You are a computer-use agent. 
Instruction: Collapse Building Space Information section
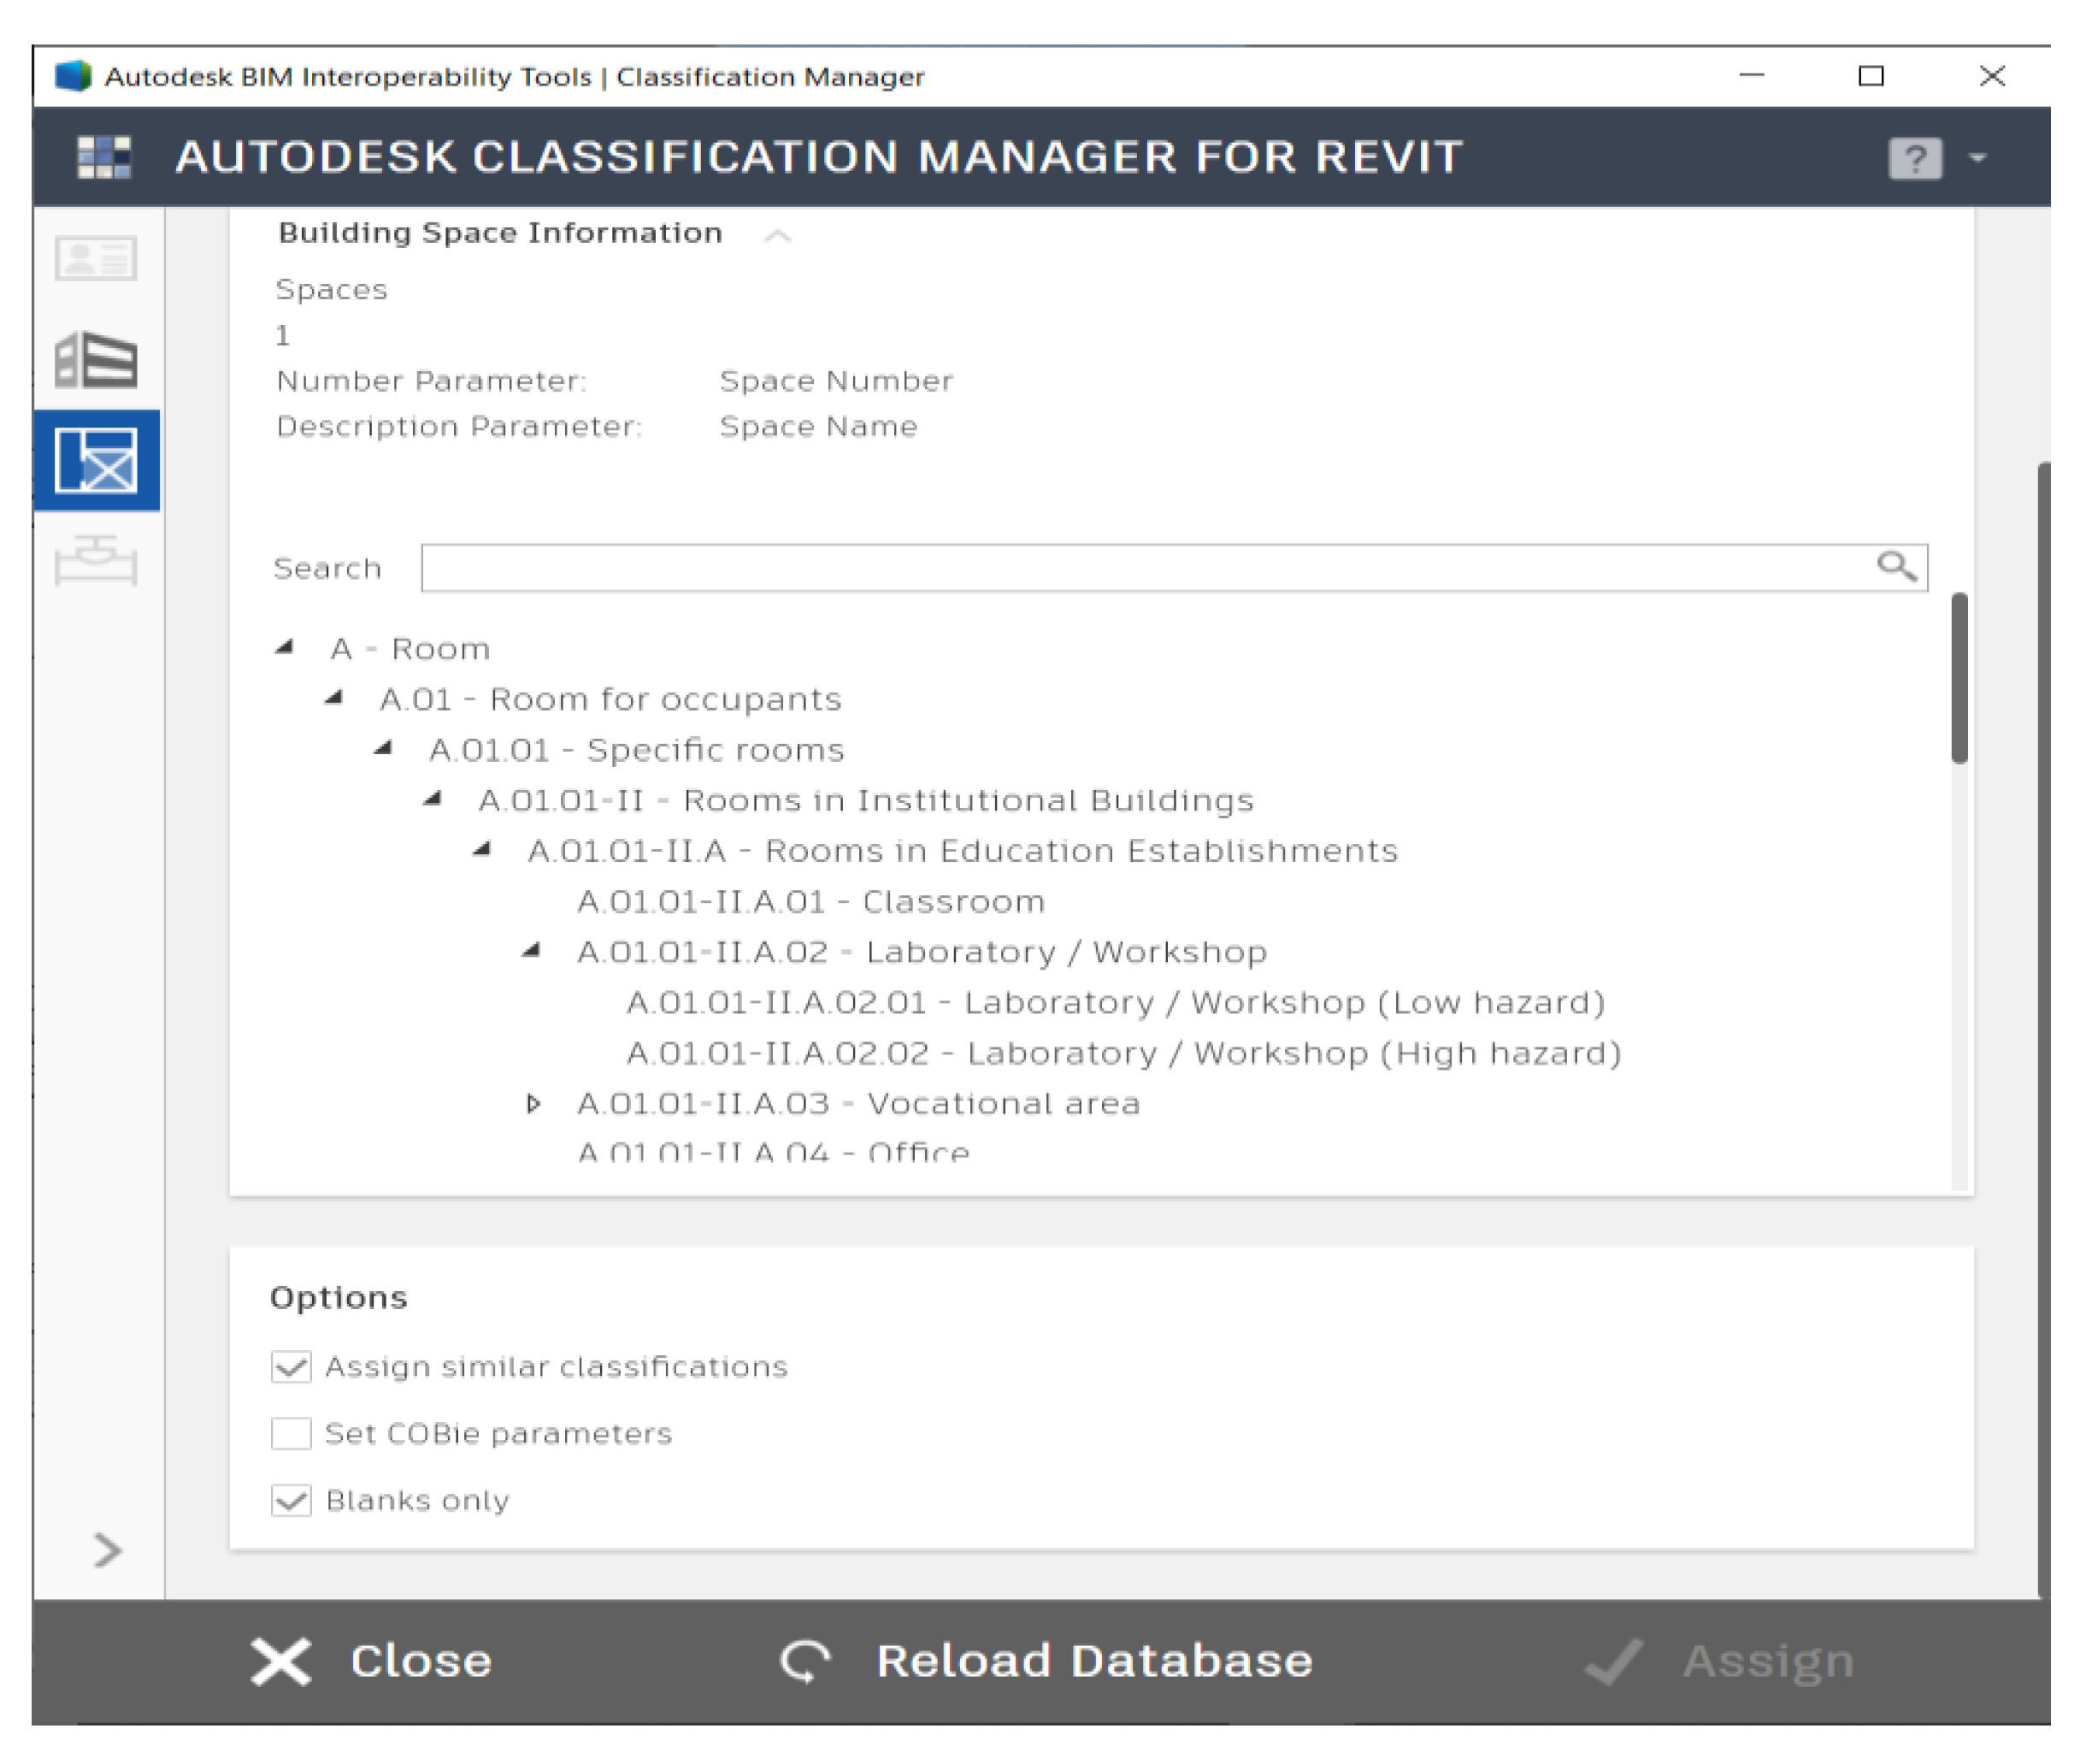pyautogui.click(x=778, y=235)
